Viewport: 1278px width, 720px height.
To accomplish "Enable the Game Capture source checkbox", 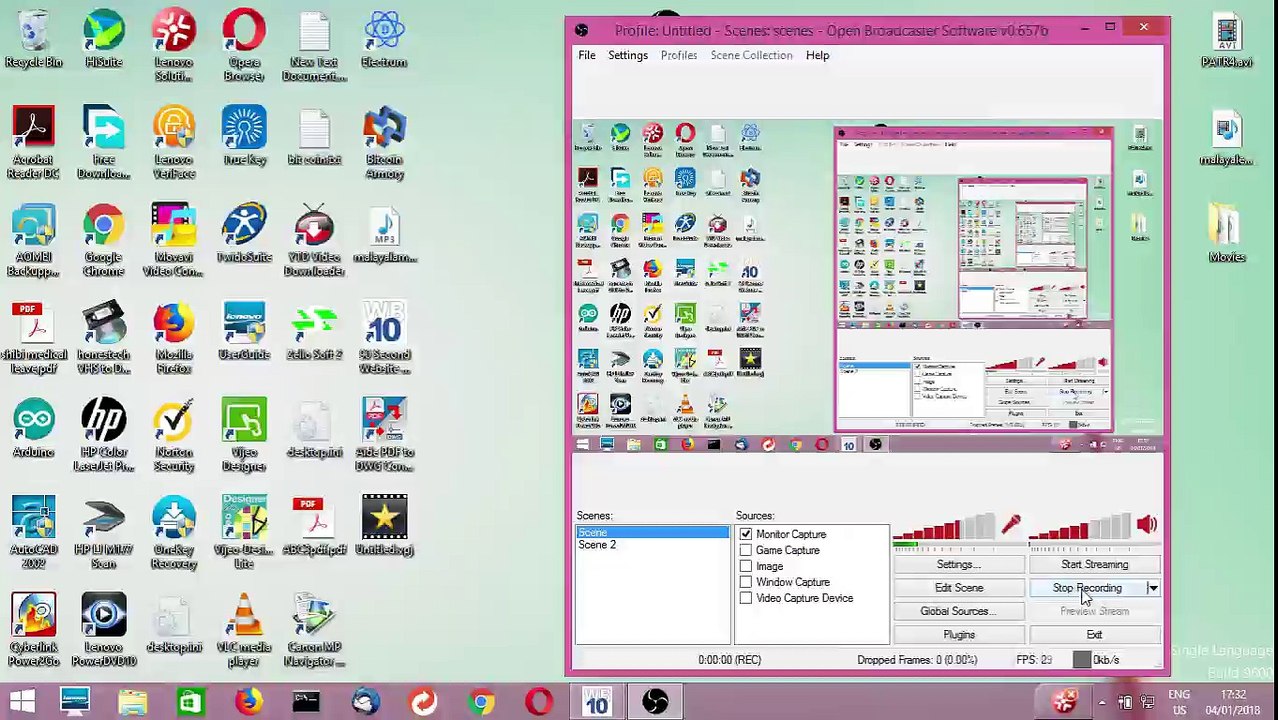I will point(746,551).
